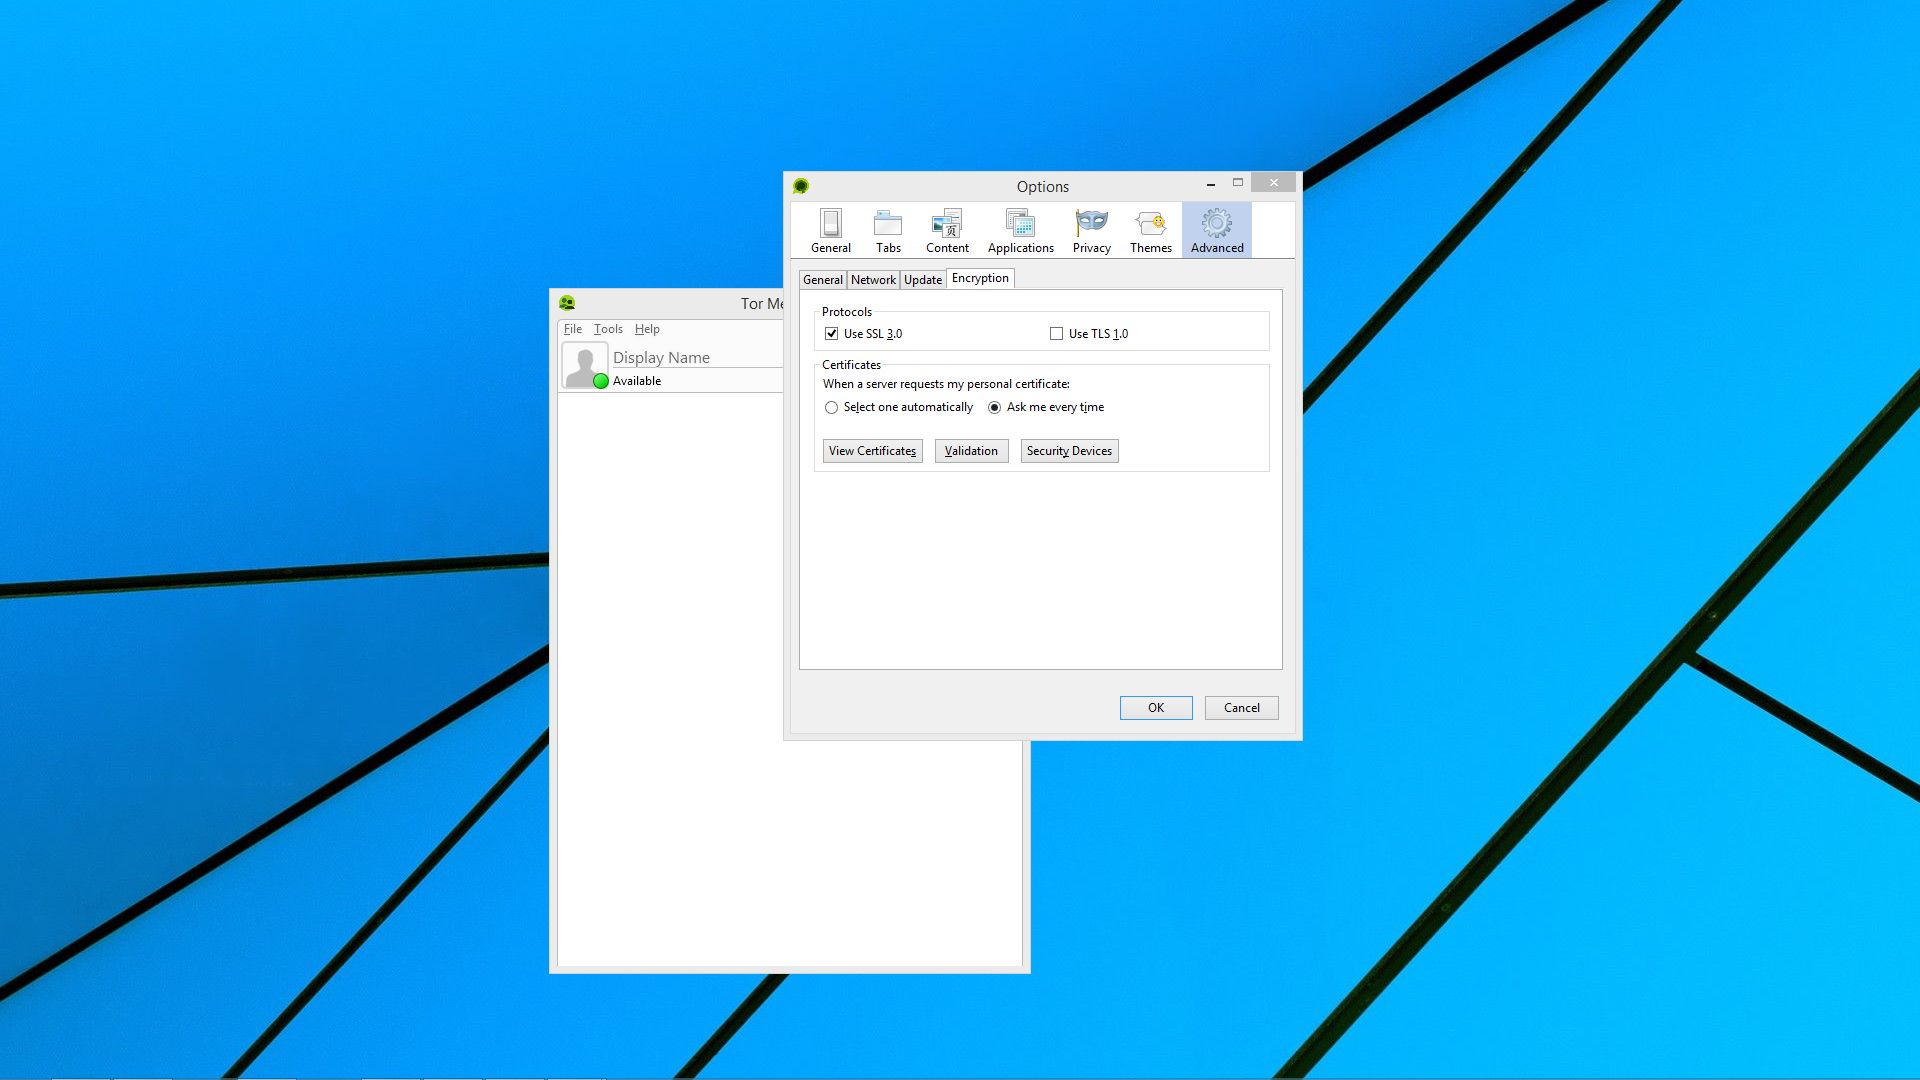1920x1080 pixels.
Task: Open the Help menu in Tor Messenger
Action: (647, 329)
